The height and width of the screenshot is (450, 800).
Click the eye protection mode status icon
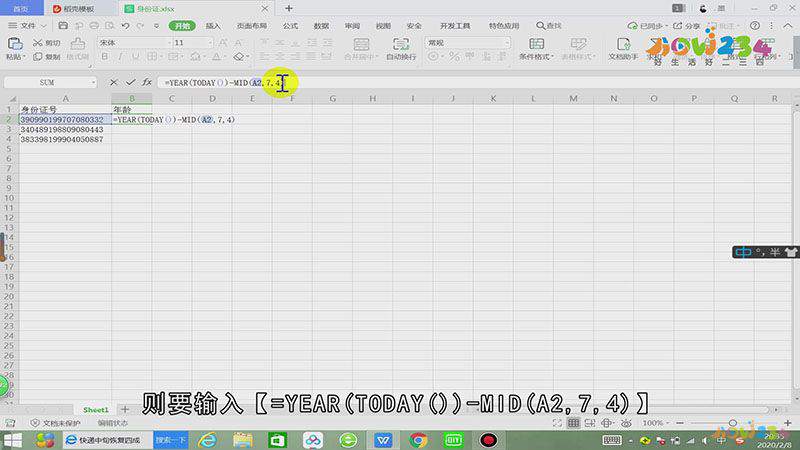pyautogui.click(x=626, y=423)
